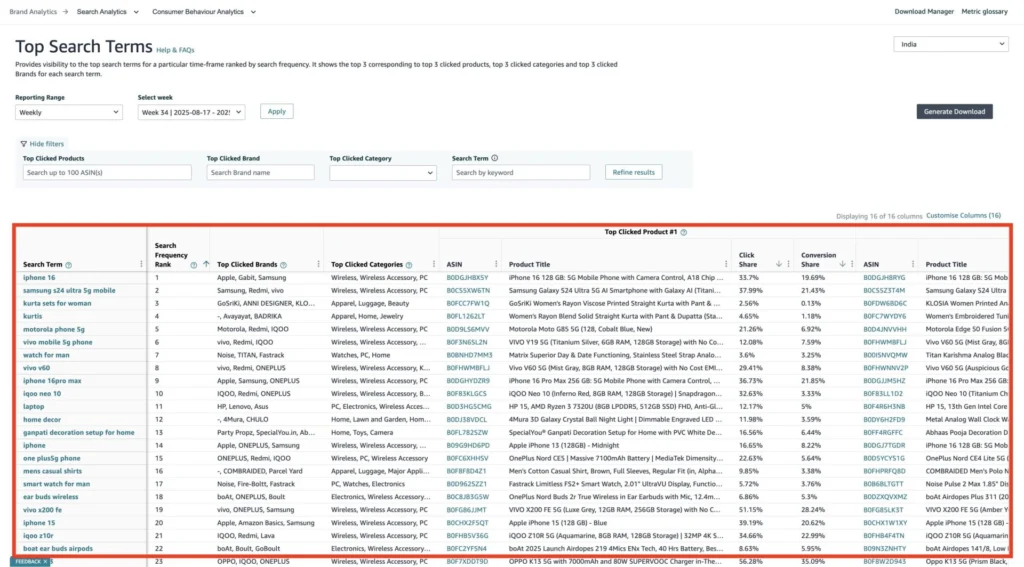Screen dimensions: 1024x567
Task: Sort ascending by Search Frequency Rank arrow
Action: point(206,265)
